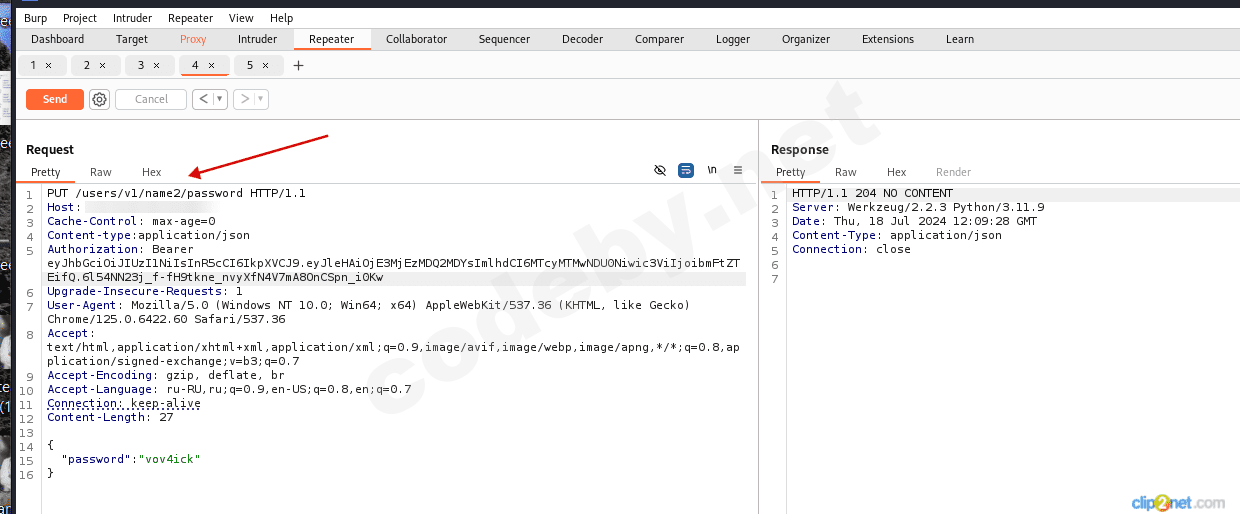Add a new Repeater tab with plus
This screenshot has width=1240, height=514.
[x=298, y=66]
